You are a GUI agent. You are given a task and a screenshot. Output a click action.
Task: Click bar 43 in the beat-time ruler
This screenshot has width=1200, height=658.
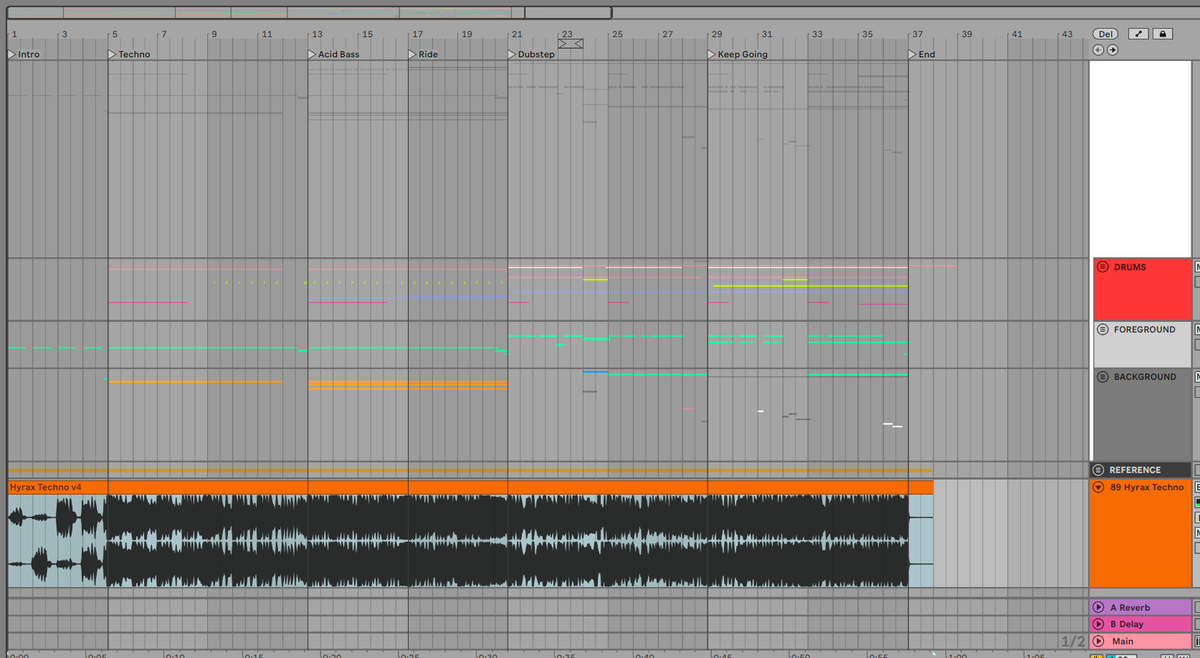pos(1067,34)
